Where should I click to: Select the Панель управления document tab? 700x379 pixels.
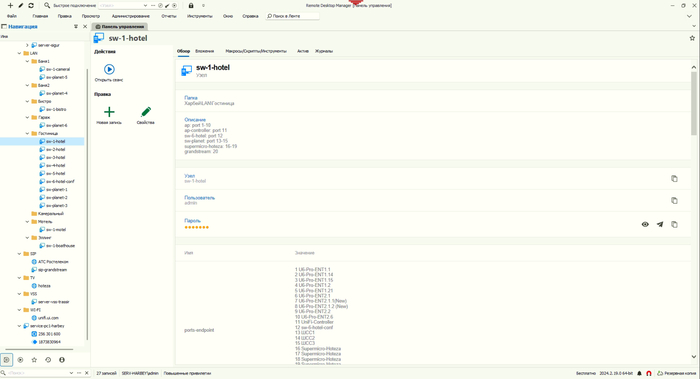pos(120,27)
